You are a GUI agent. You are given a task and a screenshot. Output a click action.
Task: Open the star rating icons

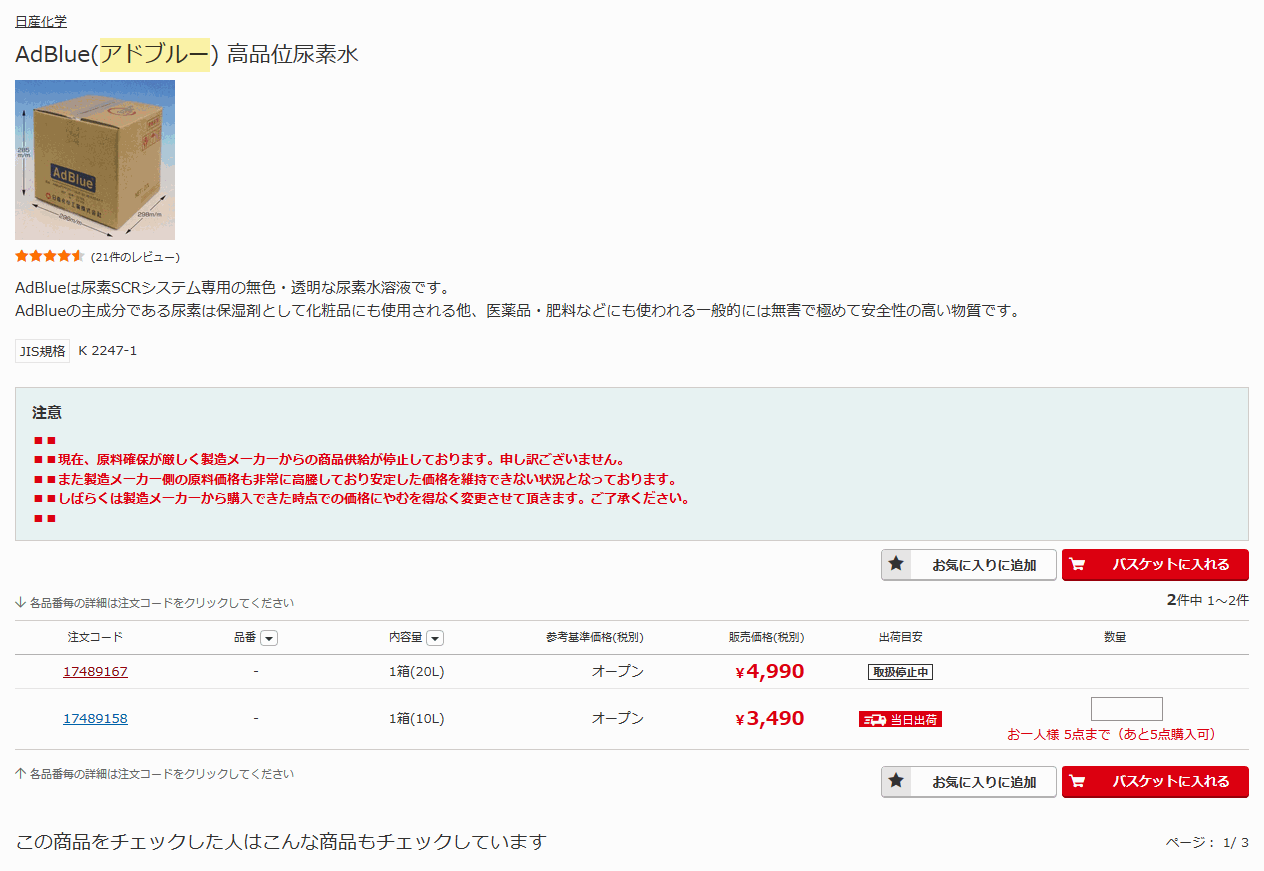point(50,256)
